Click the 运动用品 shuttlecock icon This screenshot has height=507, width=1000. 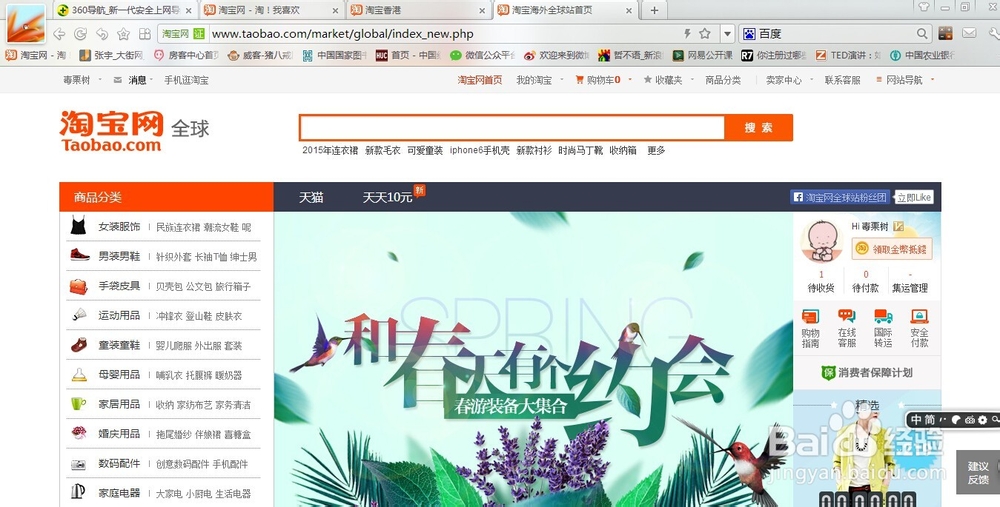(79, 315)
